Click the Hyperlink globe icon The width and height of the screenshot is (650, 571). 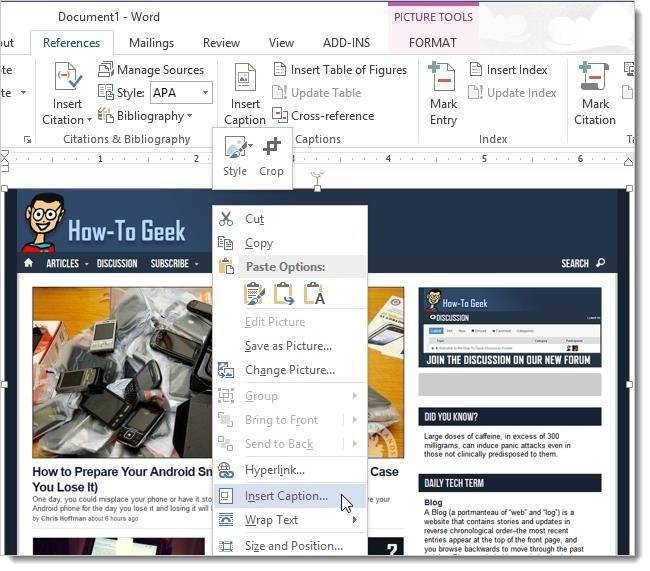point(226,470)
